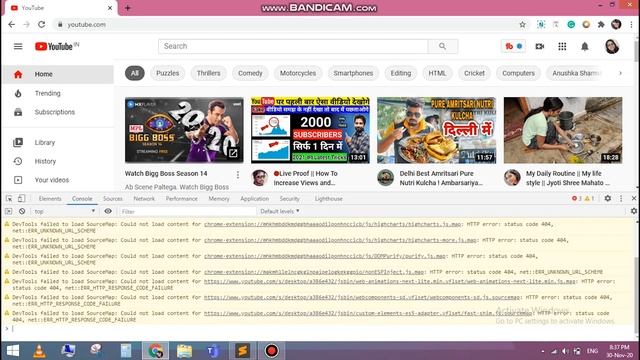
Task: Open Chrome three-dot menu
Action: tap(631, 24)
